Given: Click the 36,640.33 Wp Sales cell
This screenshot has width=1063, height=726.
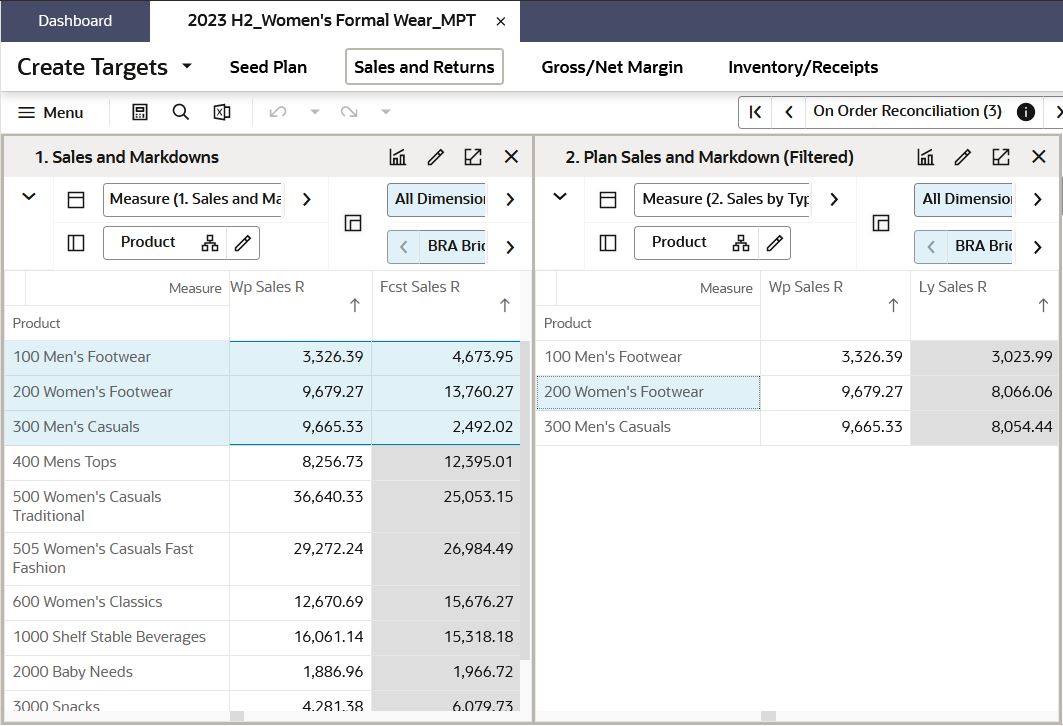Looking at the screenshot, I should click(x=301, y=506).
